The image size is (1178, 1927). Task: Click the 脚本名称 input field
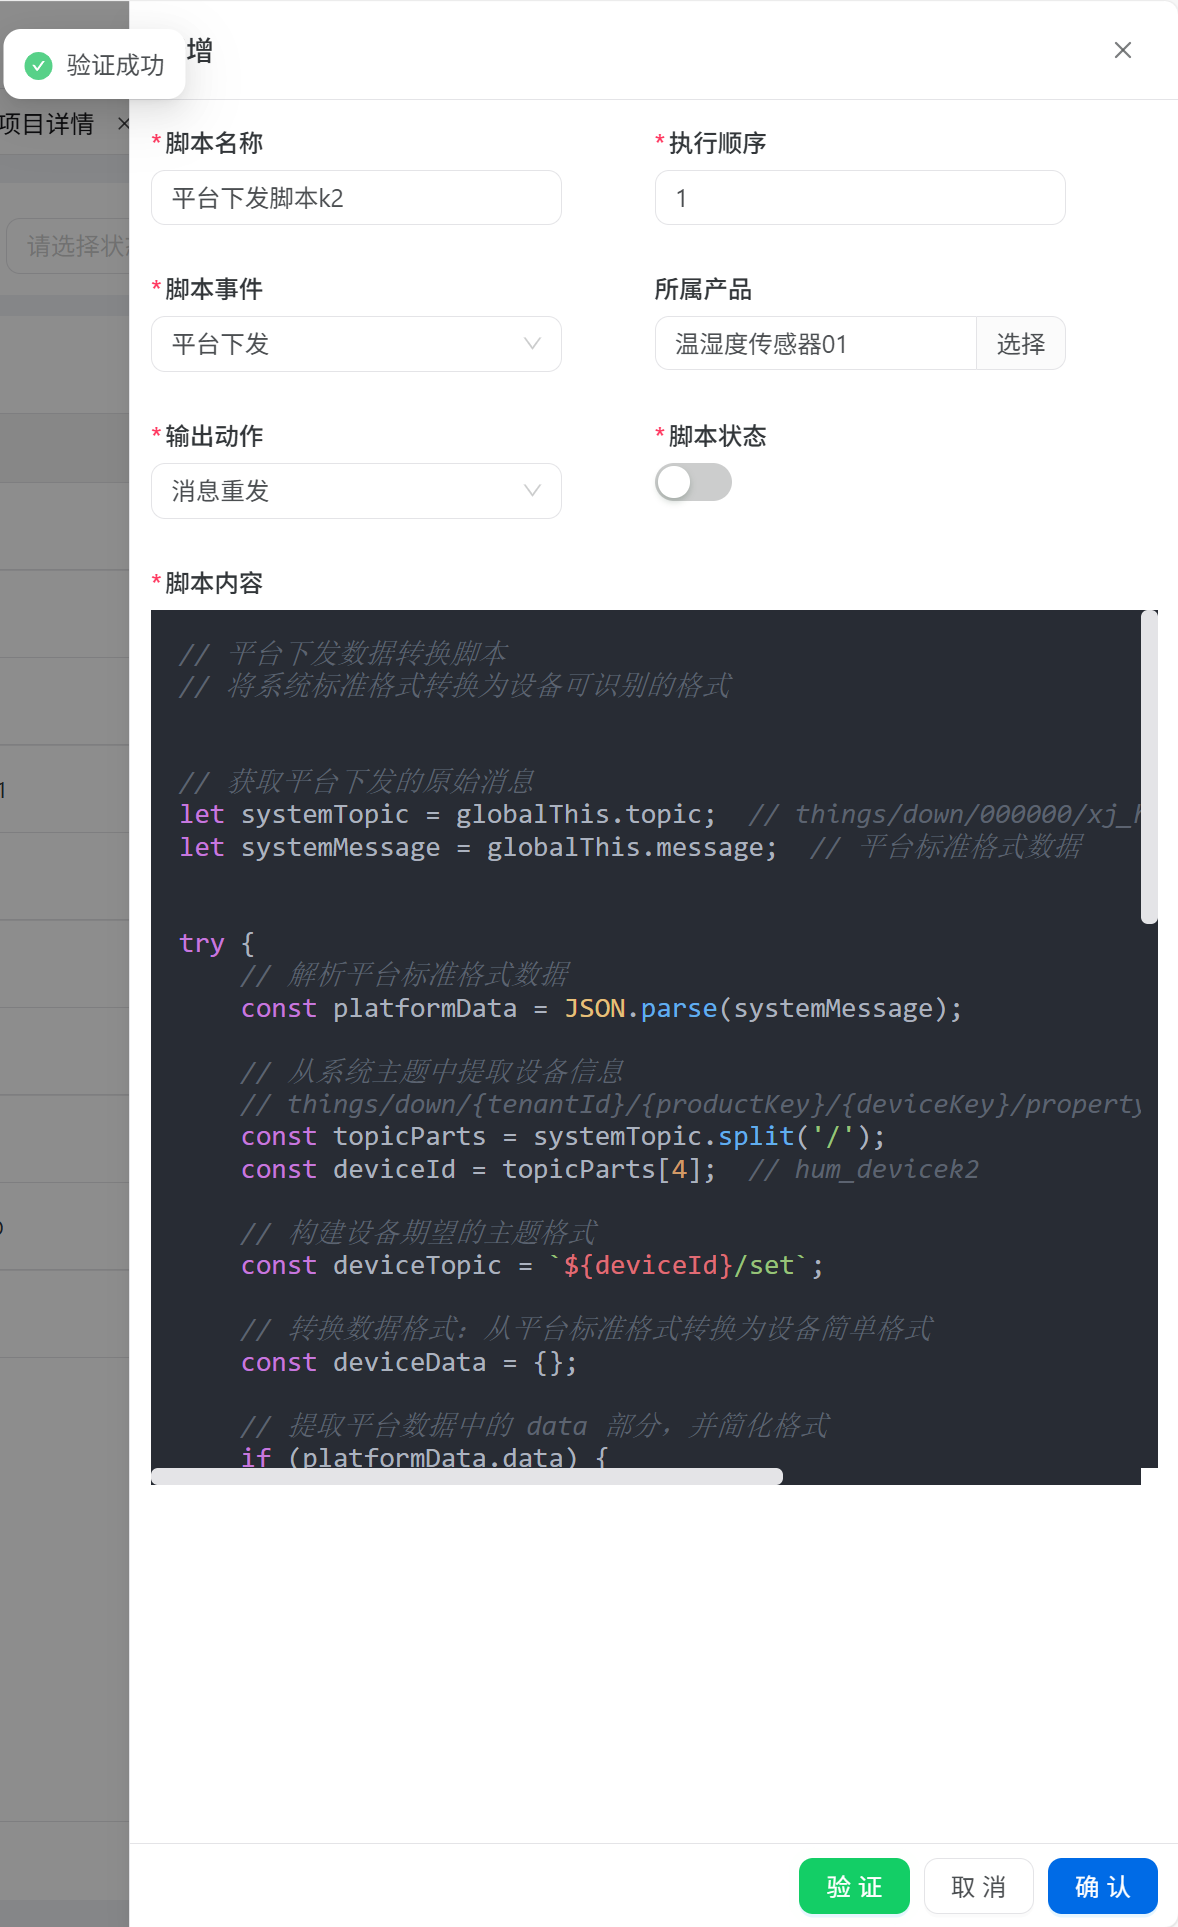(356, 198)
